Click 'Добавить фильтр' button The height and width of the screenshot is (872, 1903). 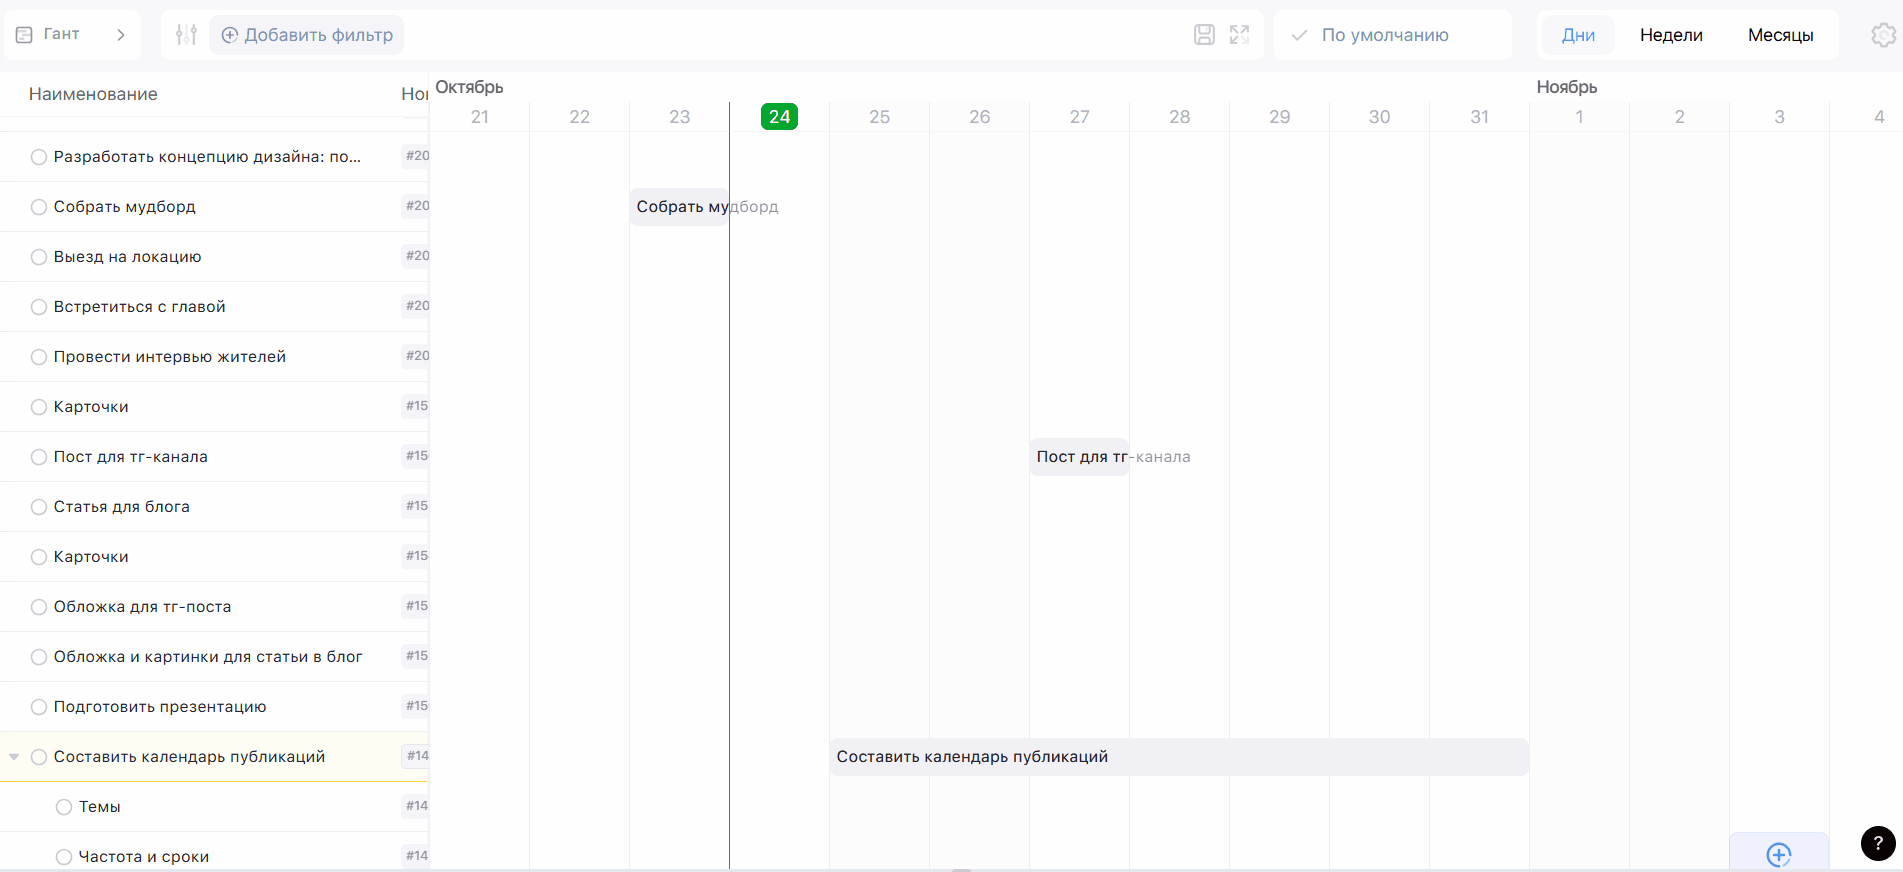(x=307, y=35)
